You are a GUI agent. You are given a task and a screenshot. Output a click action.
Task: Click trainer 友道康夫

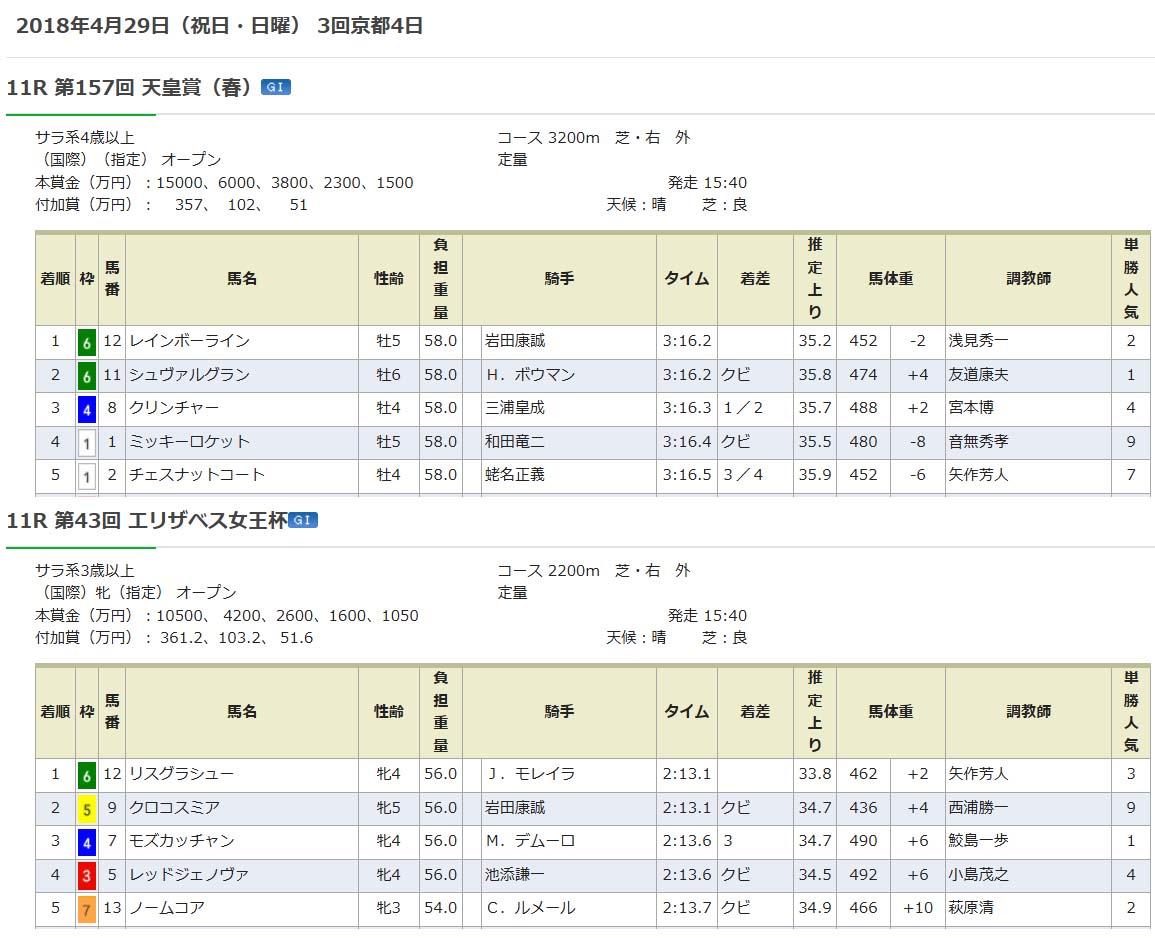click(978, 375)
